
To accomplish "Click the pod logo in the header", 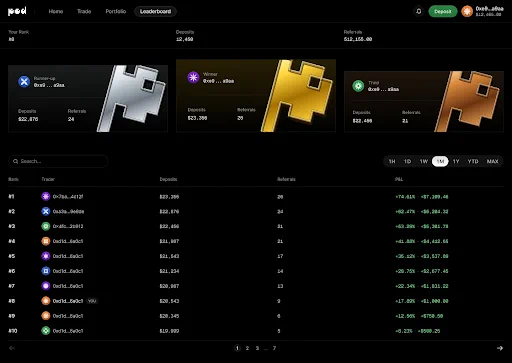I will point(17,11).
